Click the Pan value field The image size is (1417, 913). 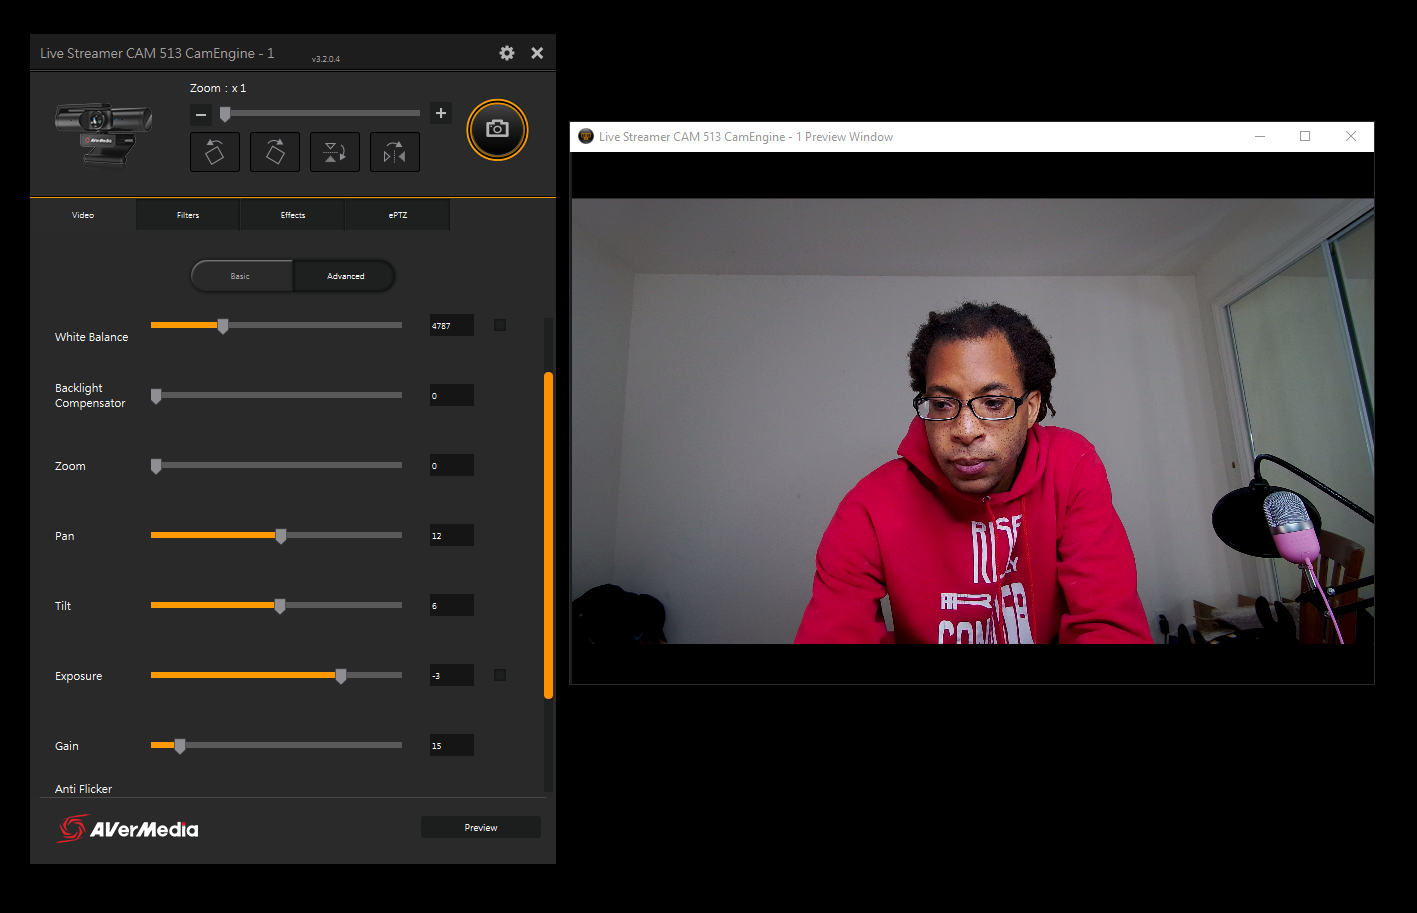coord(452,536)
